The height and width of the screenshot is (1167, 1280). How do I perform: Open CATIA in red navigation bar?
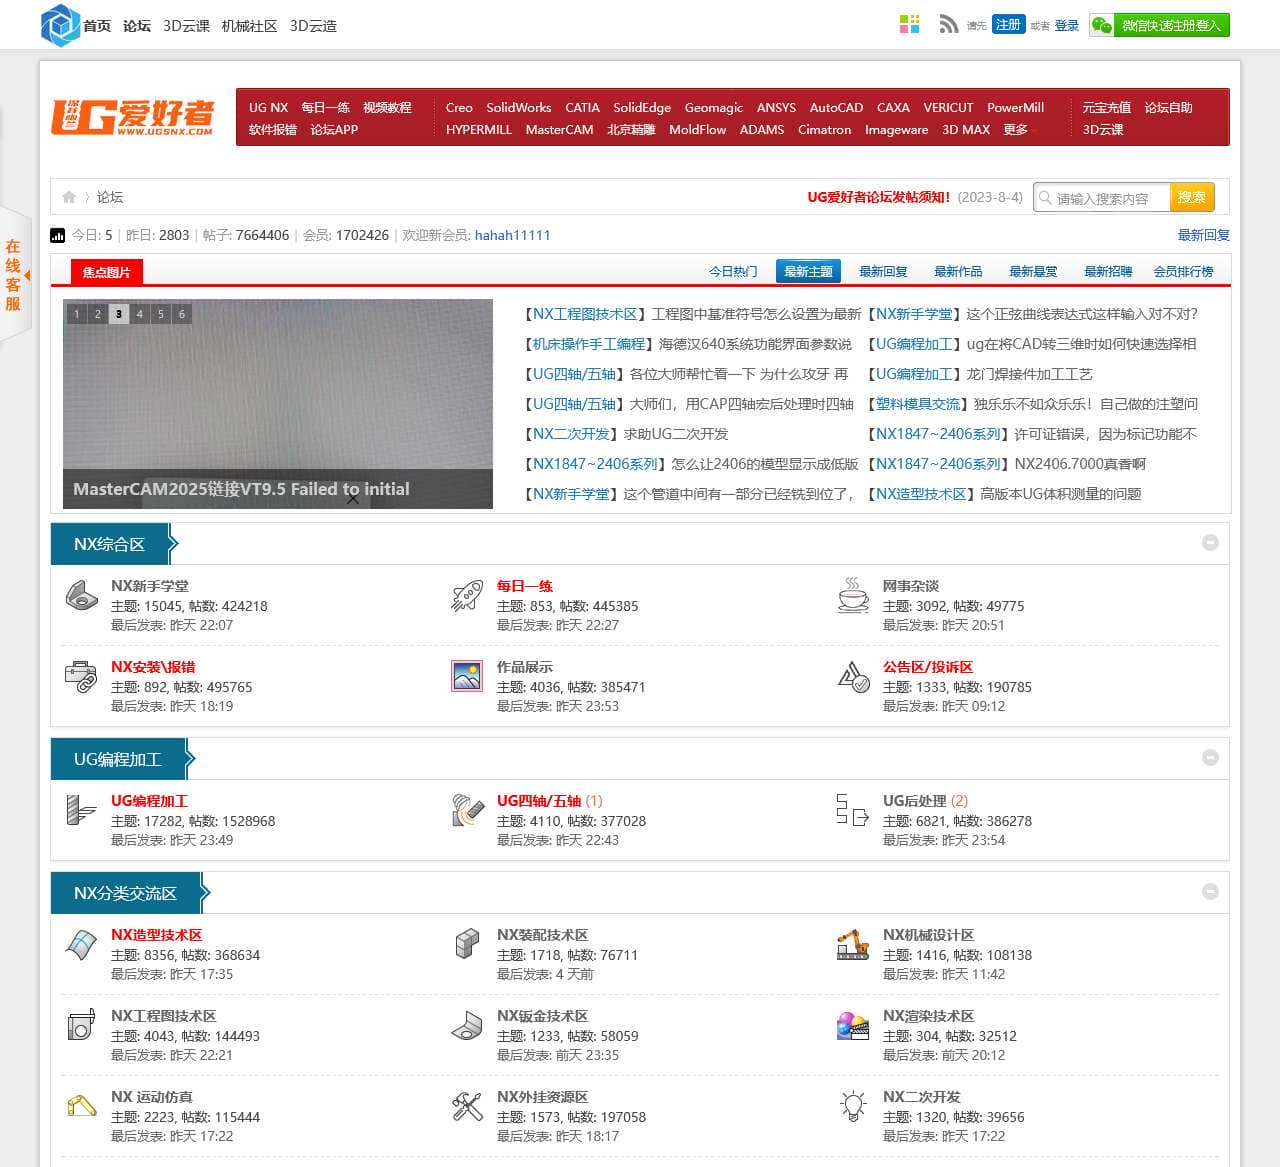pyautogui.click(x=582, y=108)
